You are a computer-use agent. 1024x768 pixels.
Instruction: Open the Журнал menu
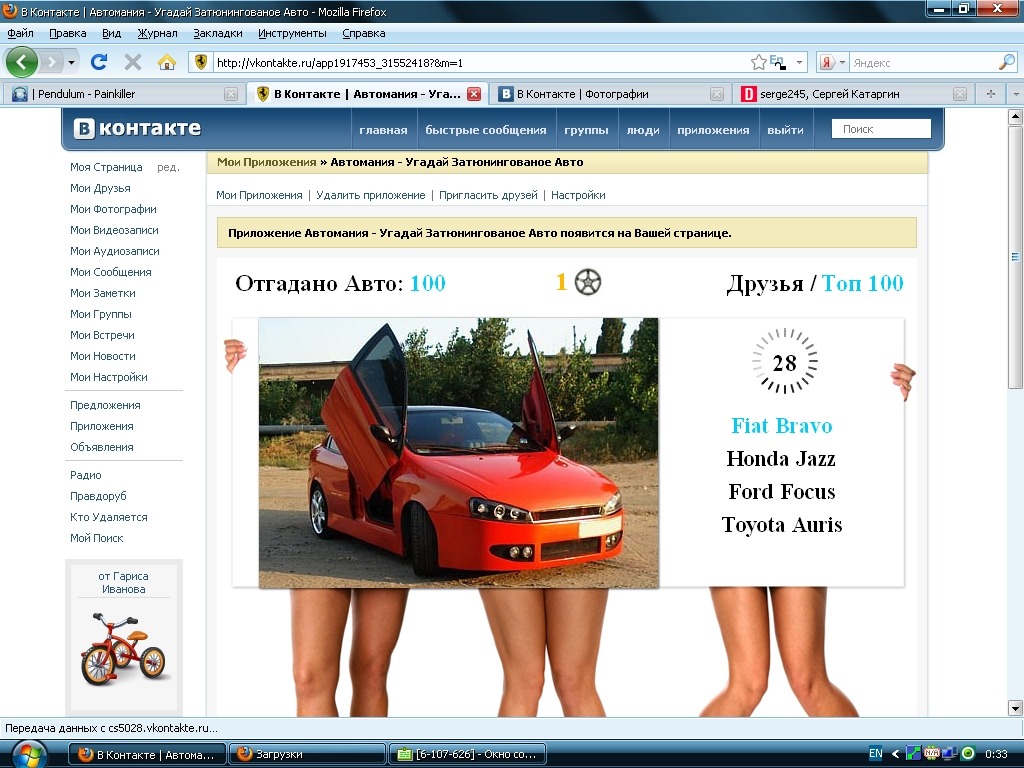(157, 33)
